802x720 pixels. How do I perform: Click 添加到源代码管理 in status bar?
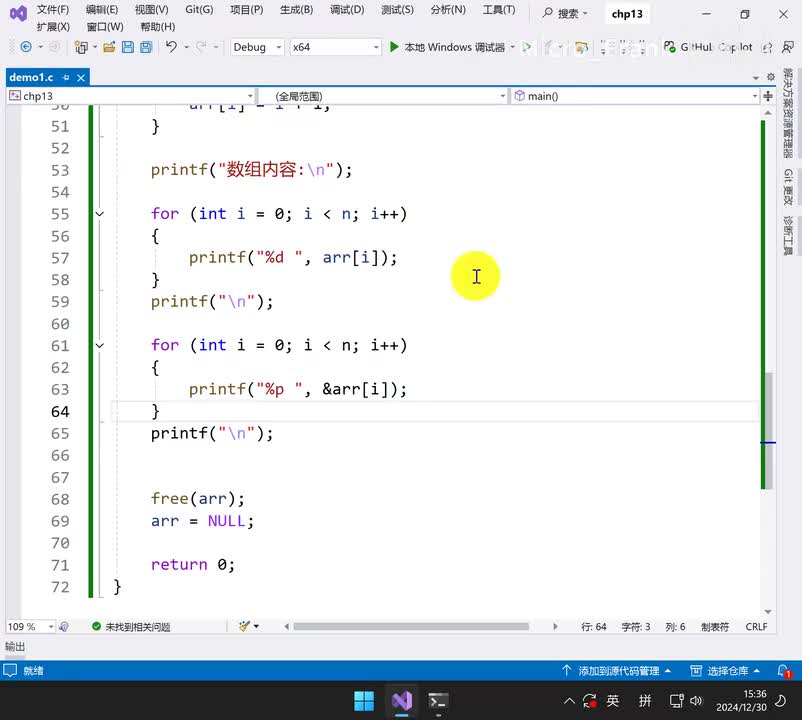tap(616, 670)
